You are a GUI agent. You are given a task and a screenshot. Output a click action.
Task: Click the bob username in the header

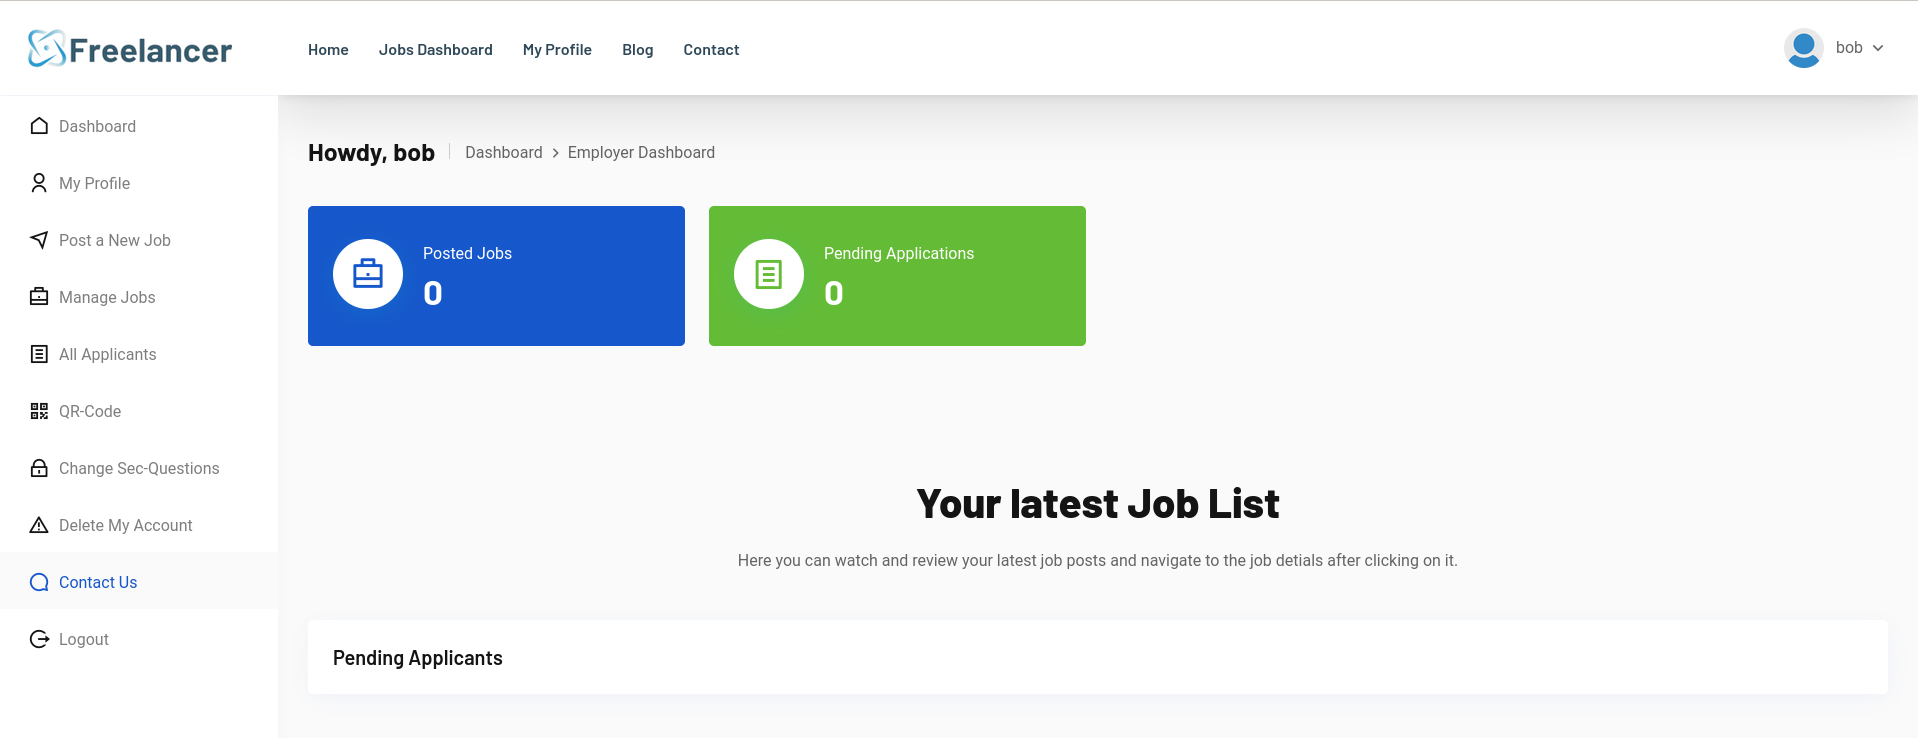click(1849, 48)
